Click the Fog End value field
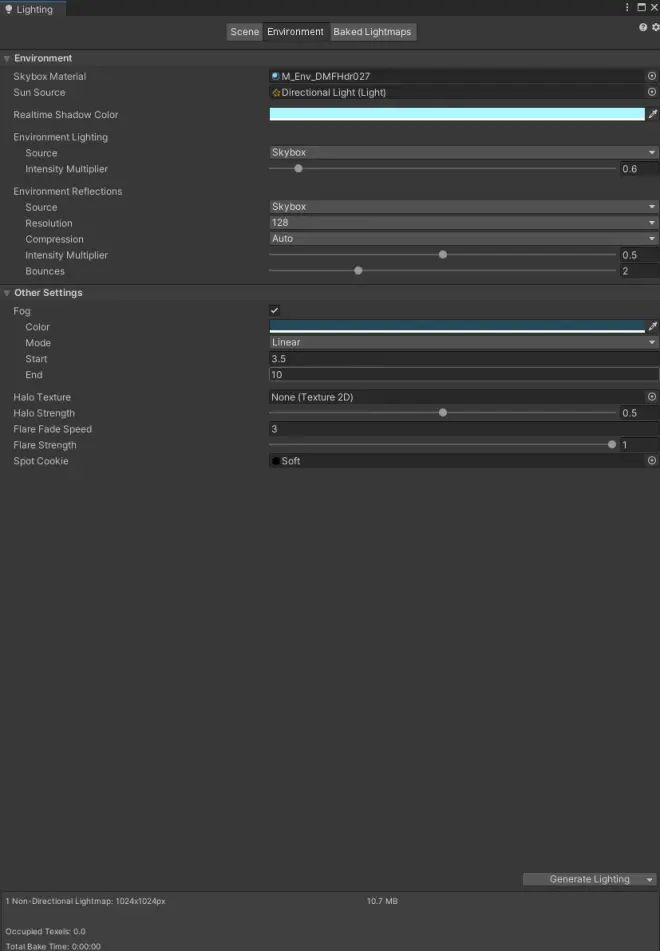 click(x=463, y=375)
